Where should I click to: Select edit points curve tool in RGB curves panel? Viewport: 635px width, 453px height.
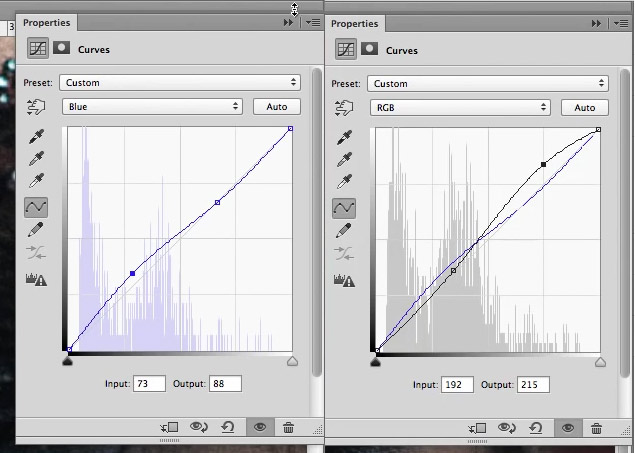(344, 208)
